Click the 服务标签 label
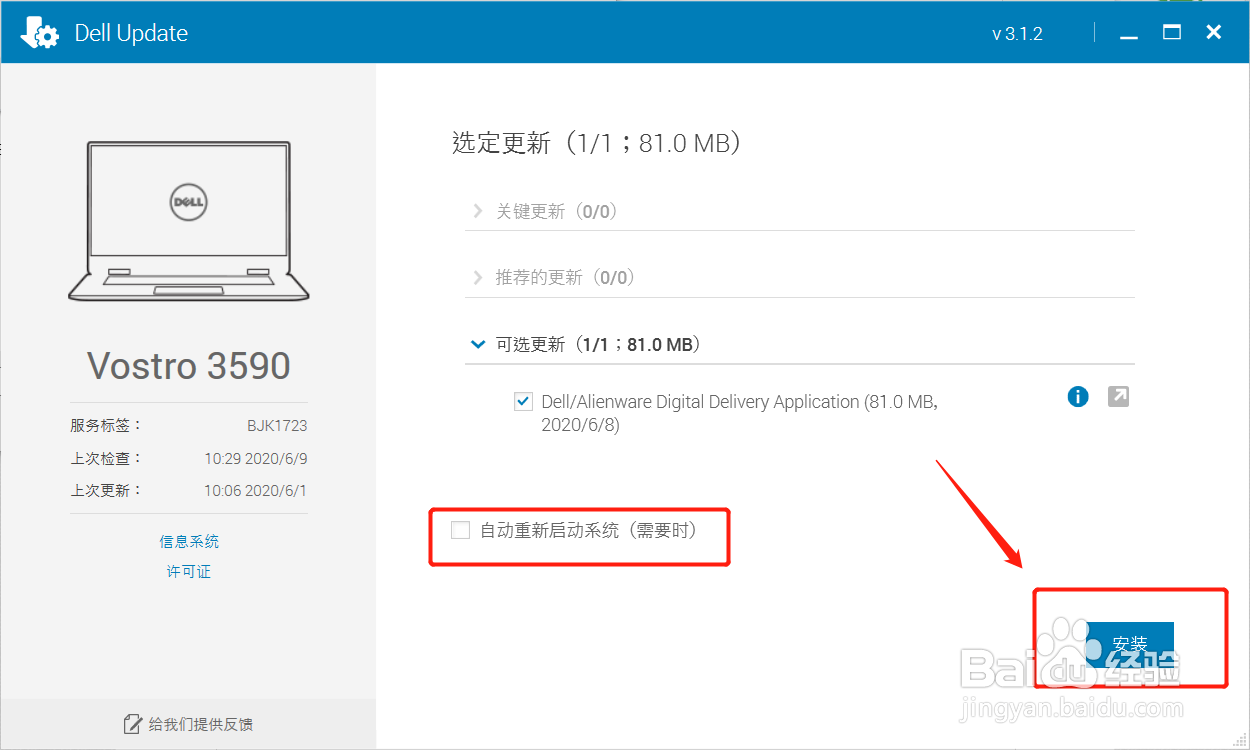This screenshot has width=1250, height=750. click(106, 425)
